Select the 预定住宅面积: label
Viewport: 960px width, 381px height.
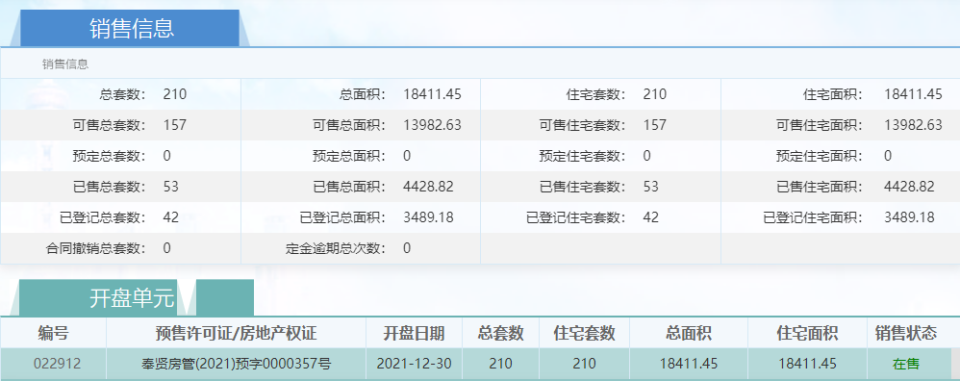coord(820,156)
